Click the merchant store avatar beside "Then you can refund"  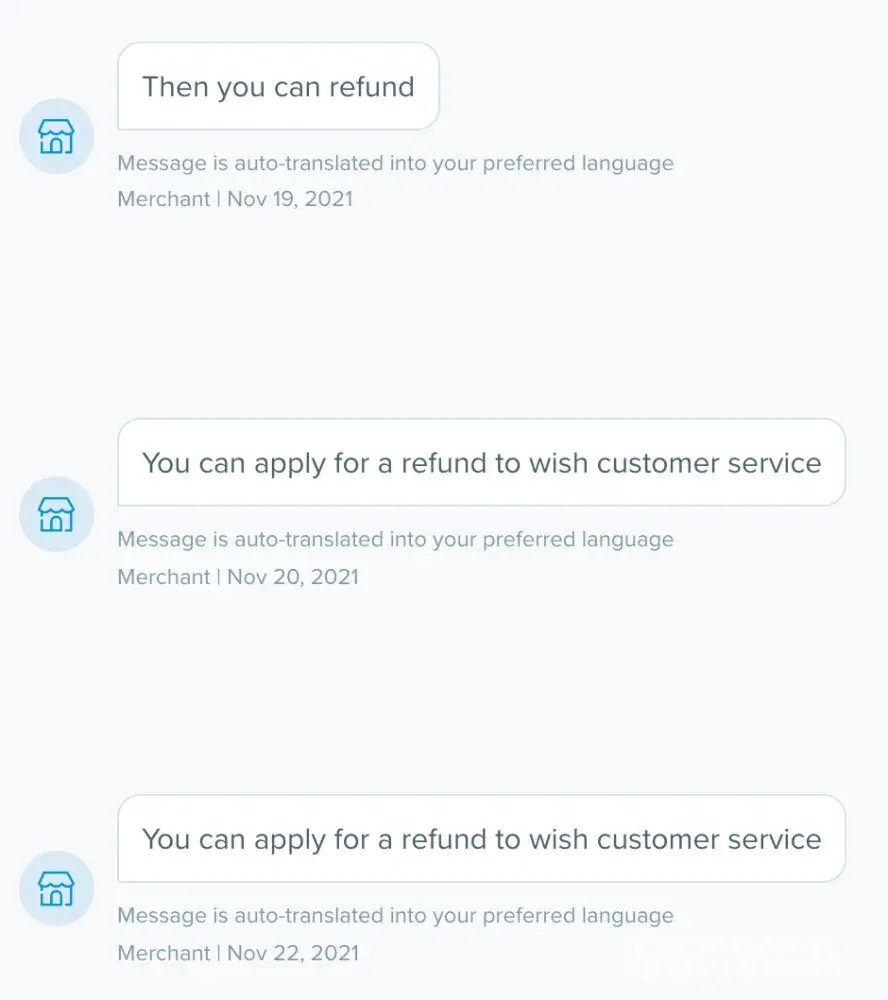tap(56, 136)
